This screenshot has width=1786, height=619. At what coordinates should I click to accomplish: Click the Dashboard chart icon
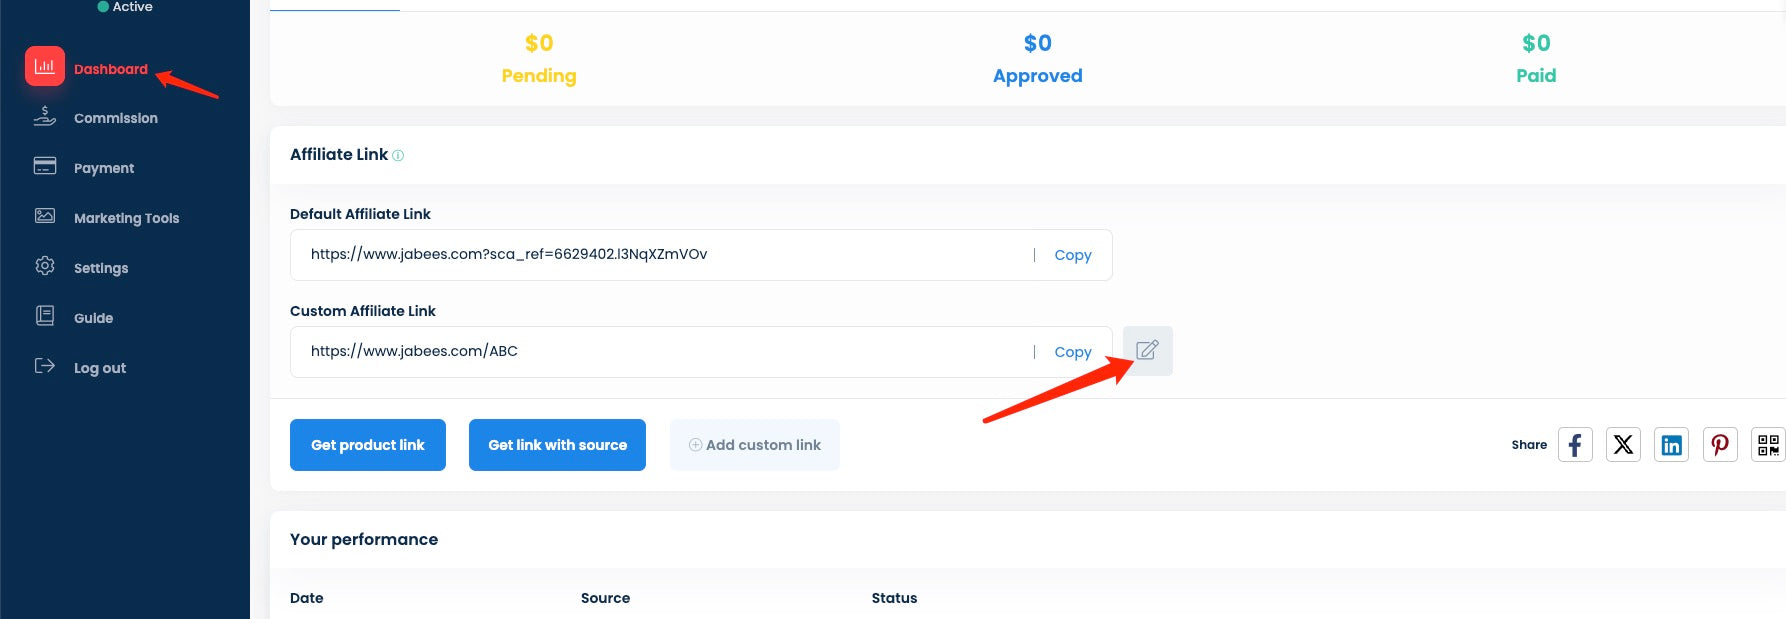45,67
